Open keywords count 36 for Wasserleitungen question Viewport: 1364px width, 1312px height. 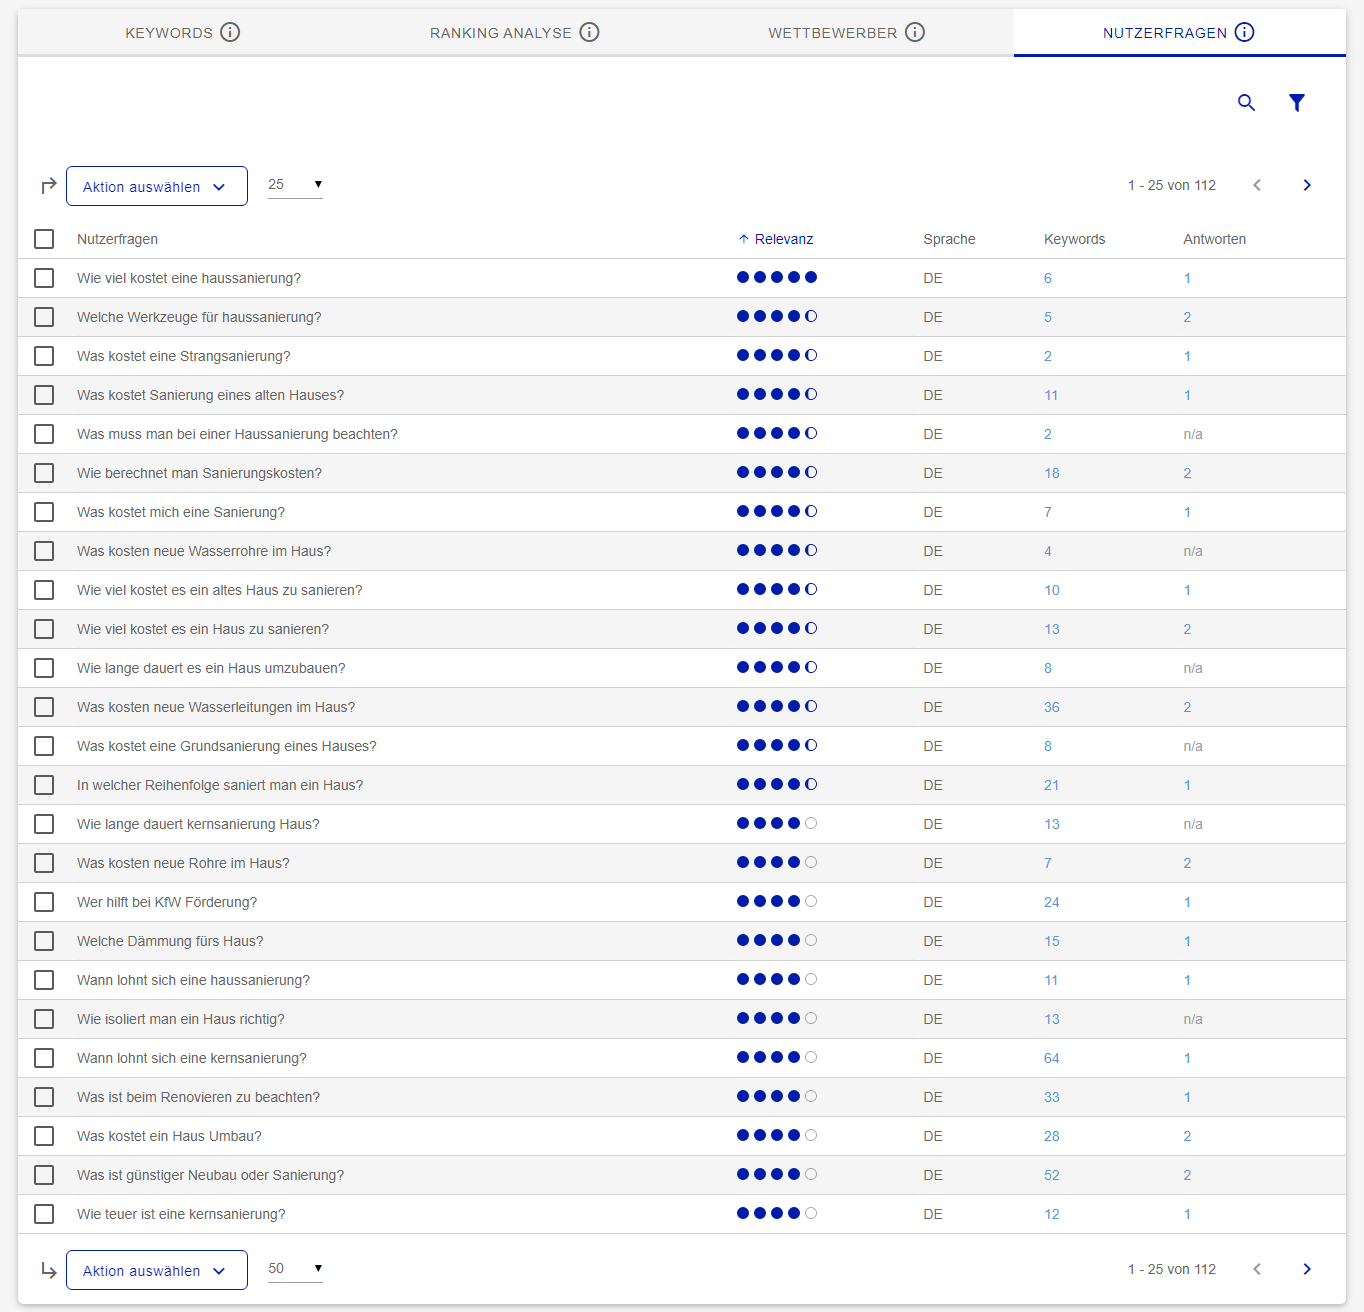(x=1052, y=707)
